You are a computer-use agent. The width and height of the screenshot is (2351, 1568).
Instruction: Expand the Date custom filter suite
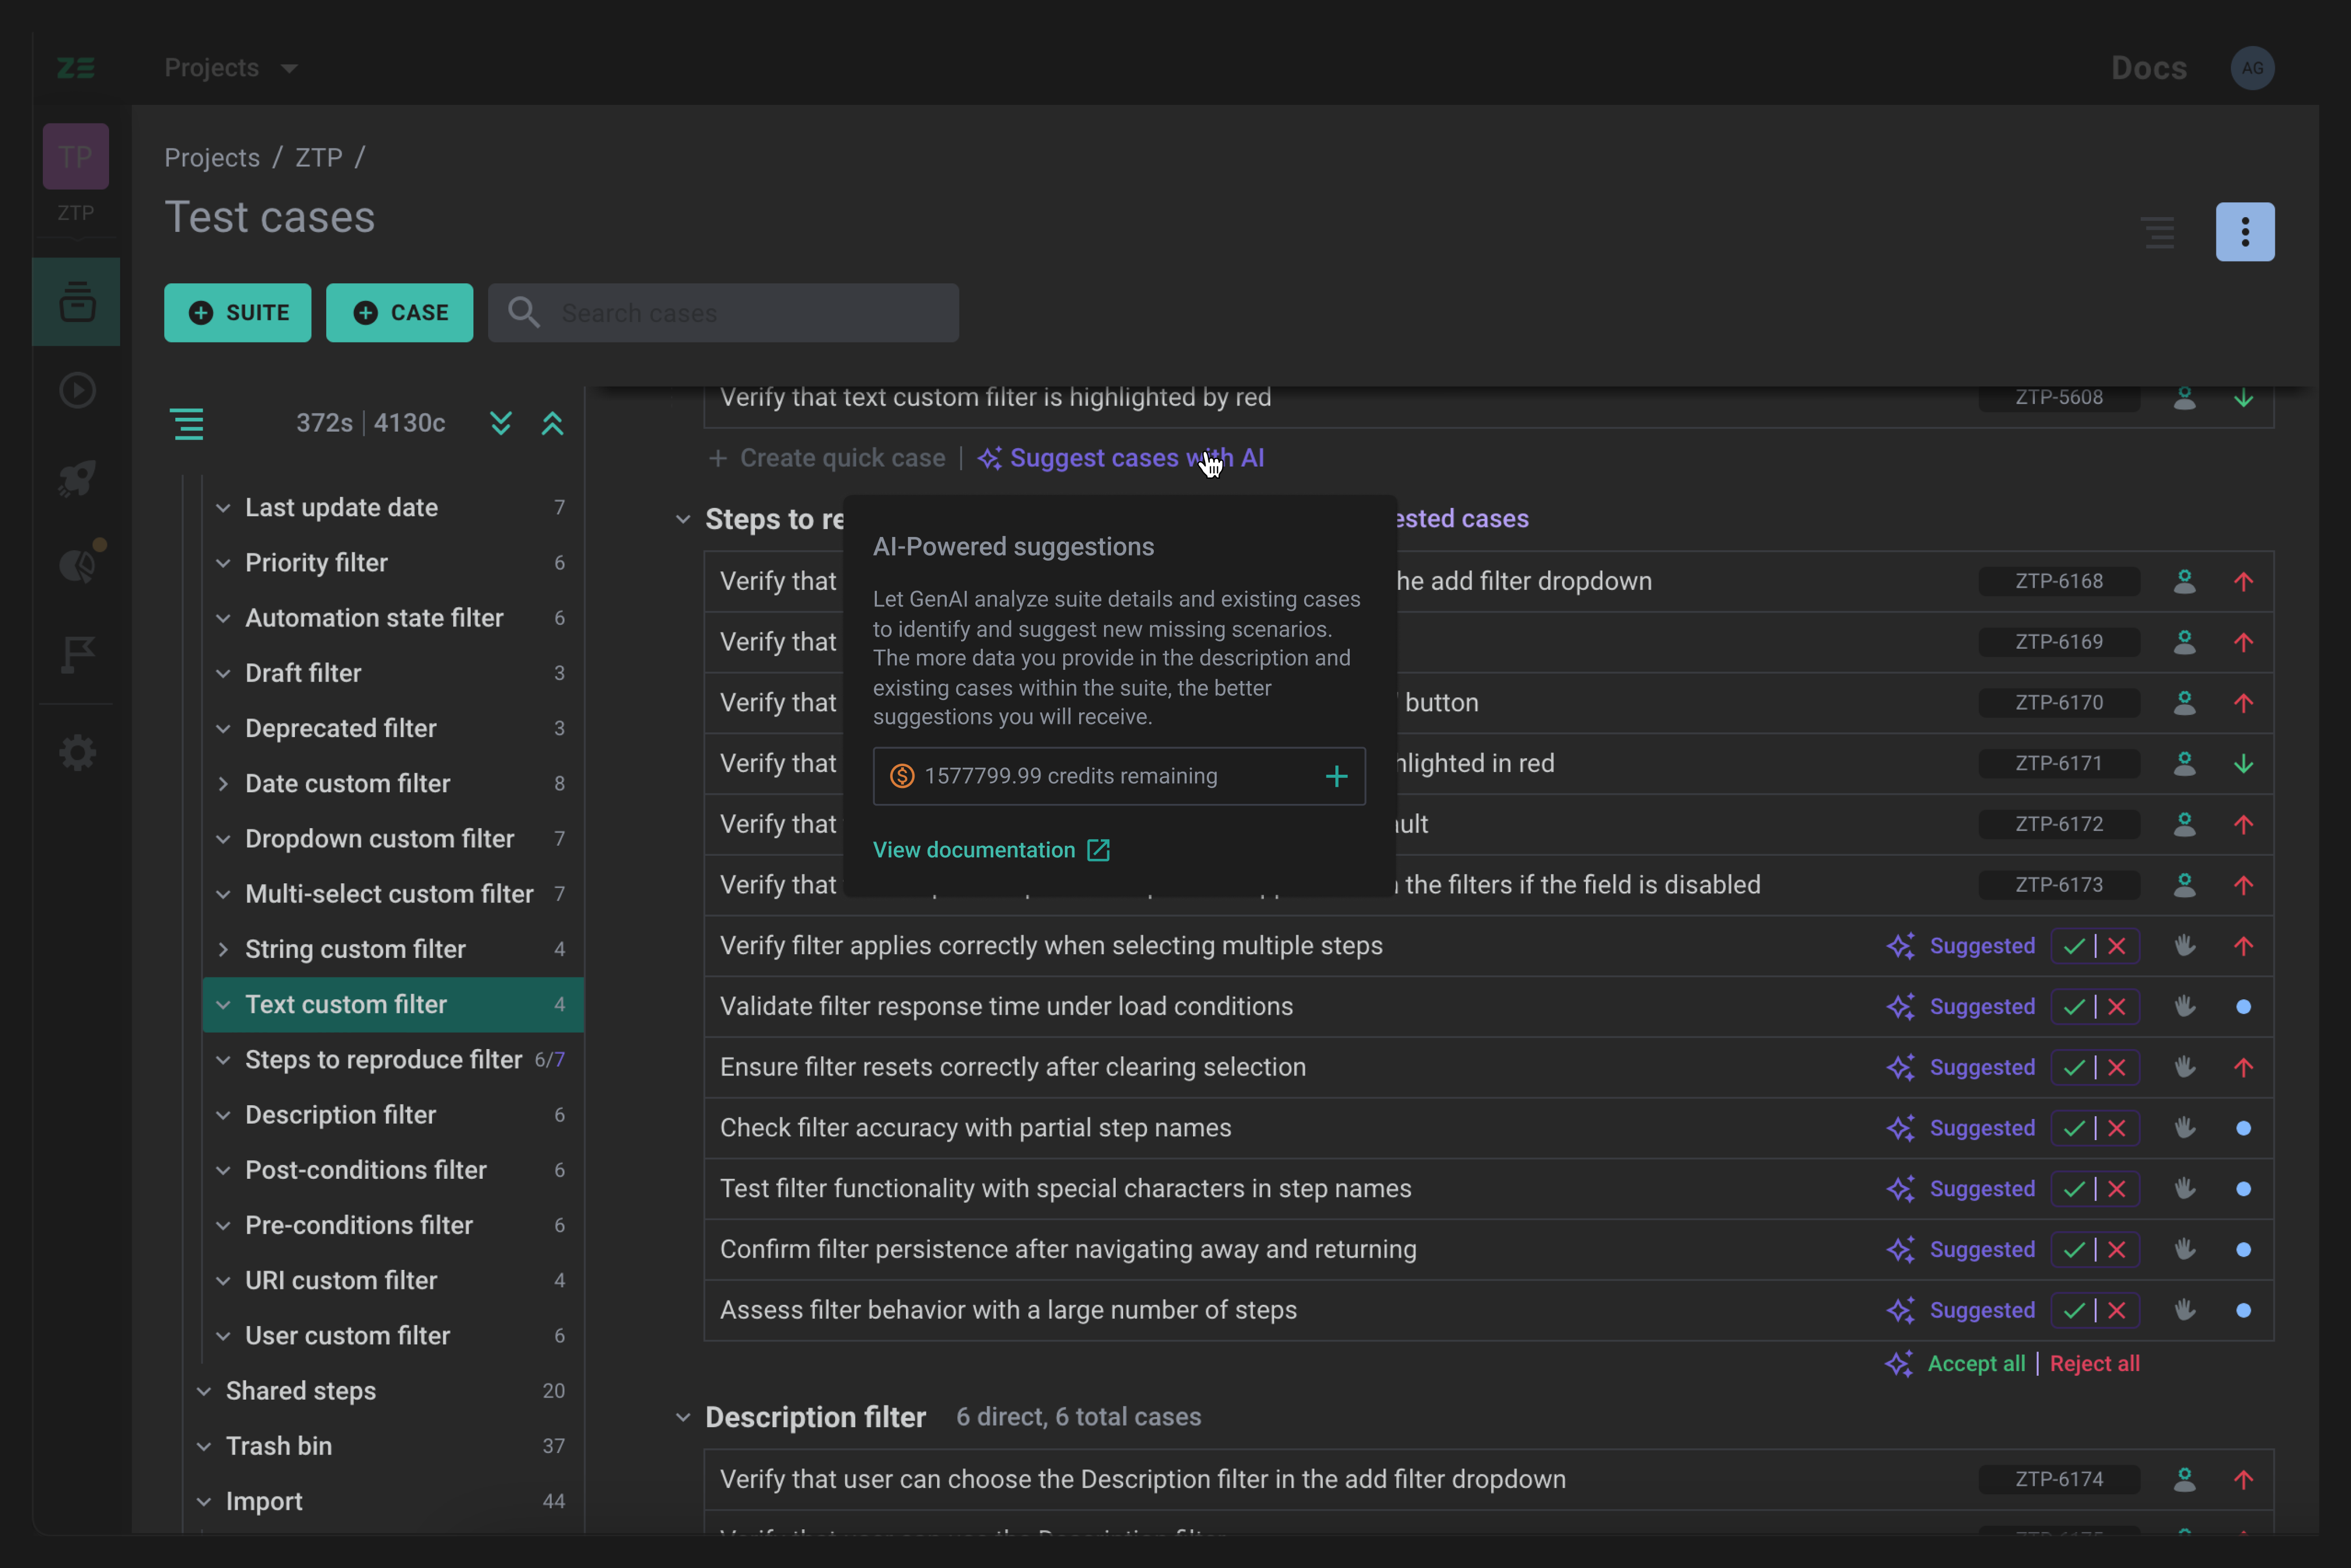[223, 784]
